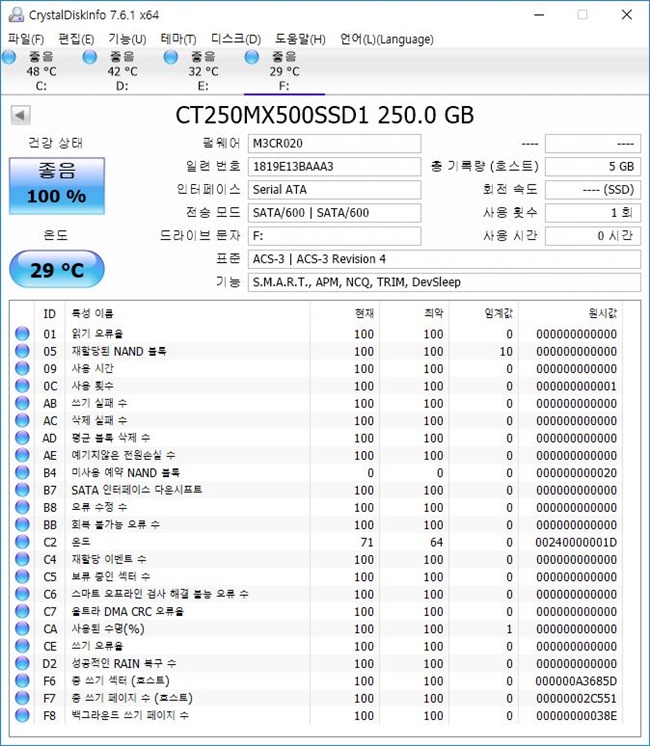Viewport: 650px width, 746px height.
Task: Select the row SATA 인터페이스 다운시프트
Action: coord(316,490)
